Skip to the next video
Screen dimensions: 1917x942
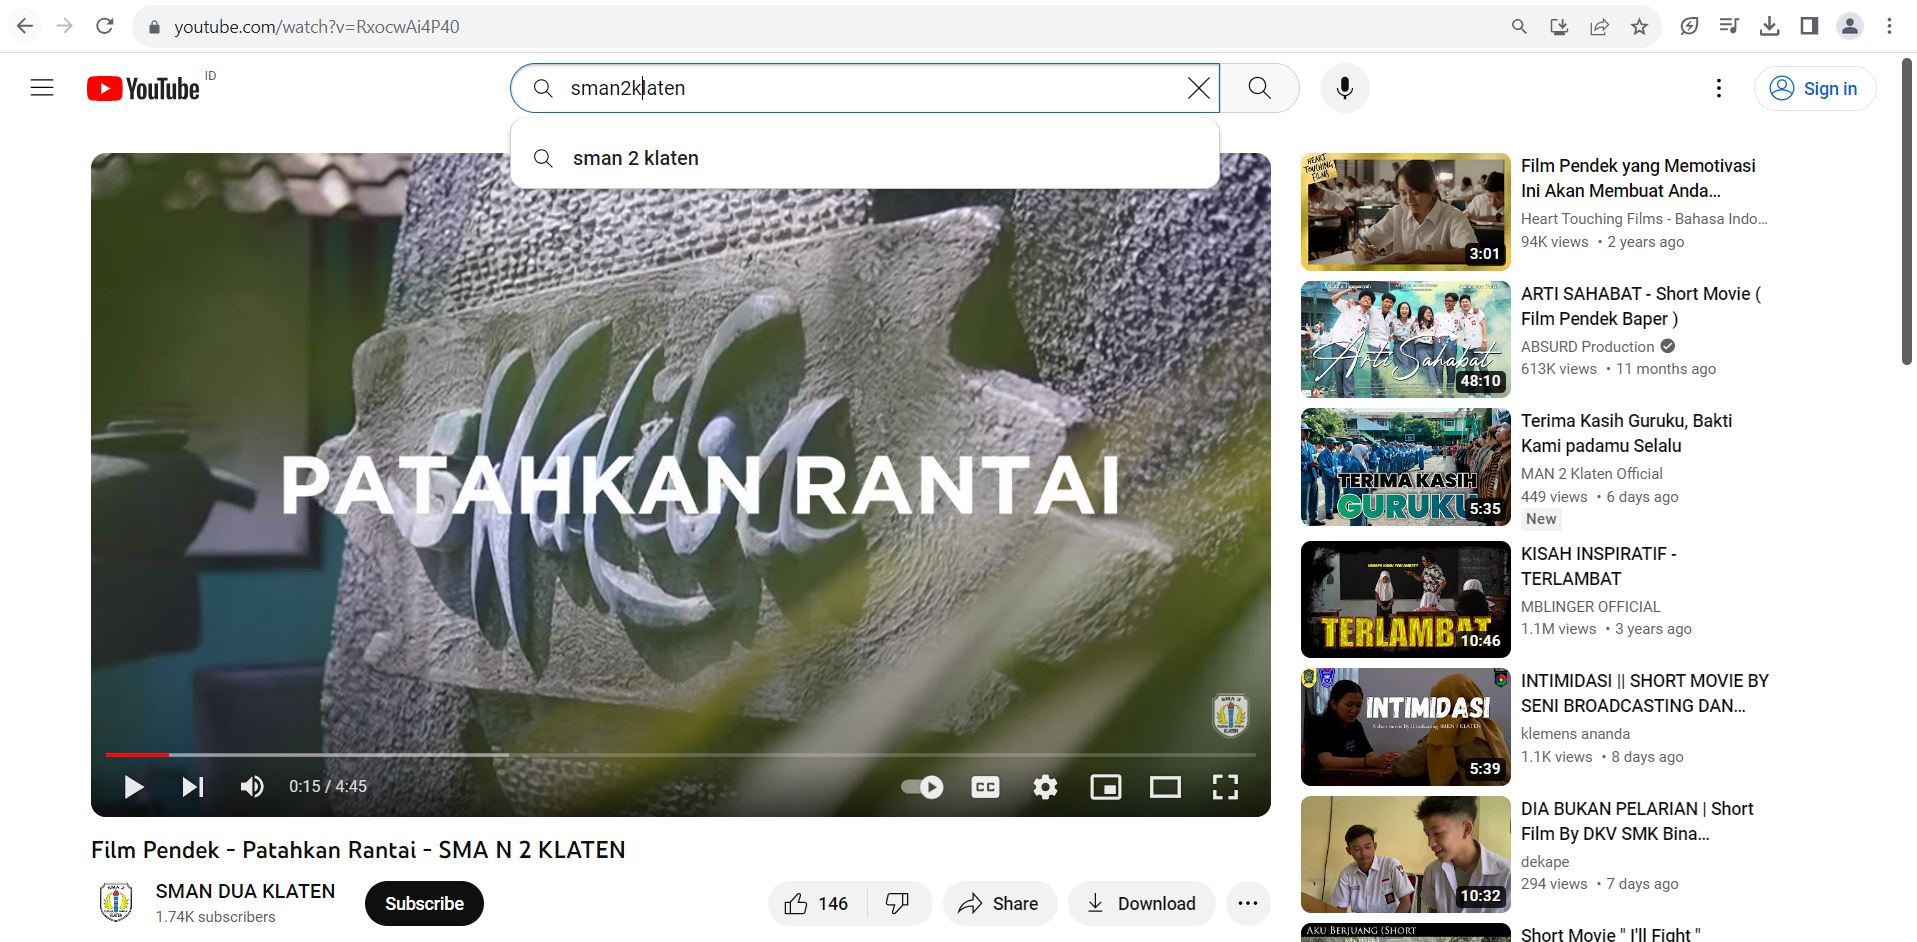pos(192,787)
